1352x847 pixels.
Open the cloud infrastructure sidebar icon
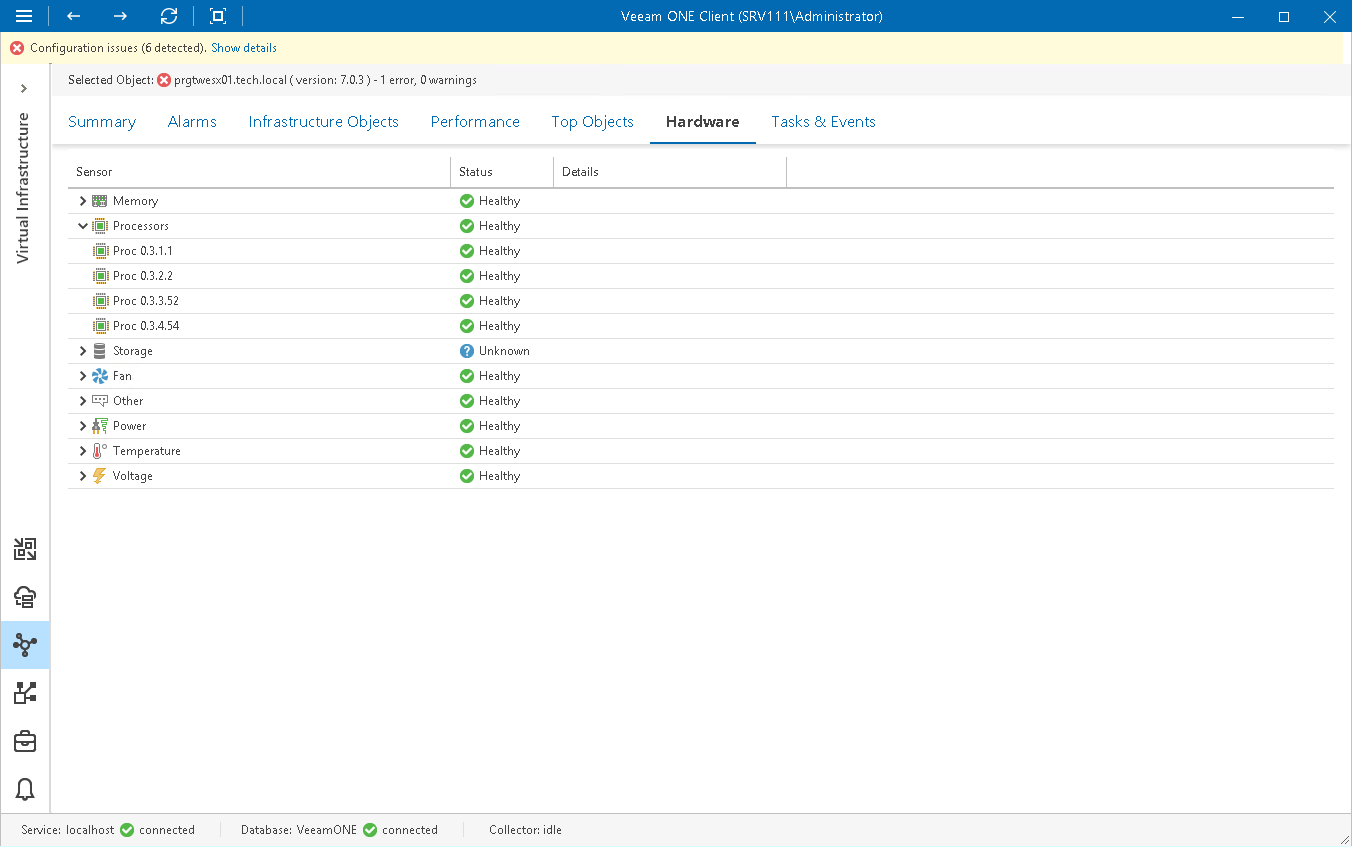coord(25,597)
